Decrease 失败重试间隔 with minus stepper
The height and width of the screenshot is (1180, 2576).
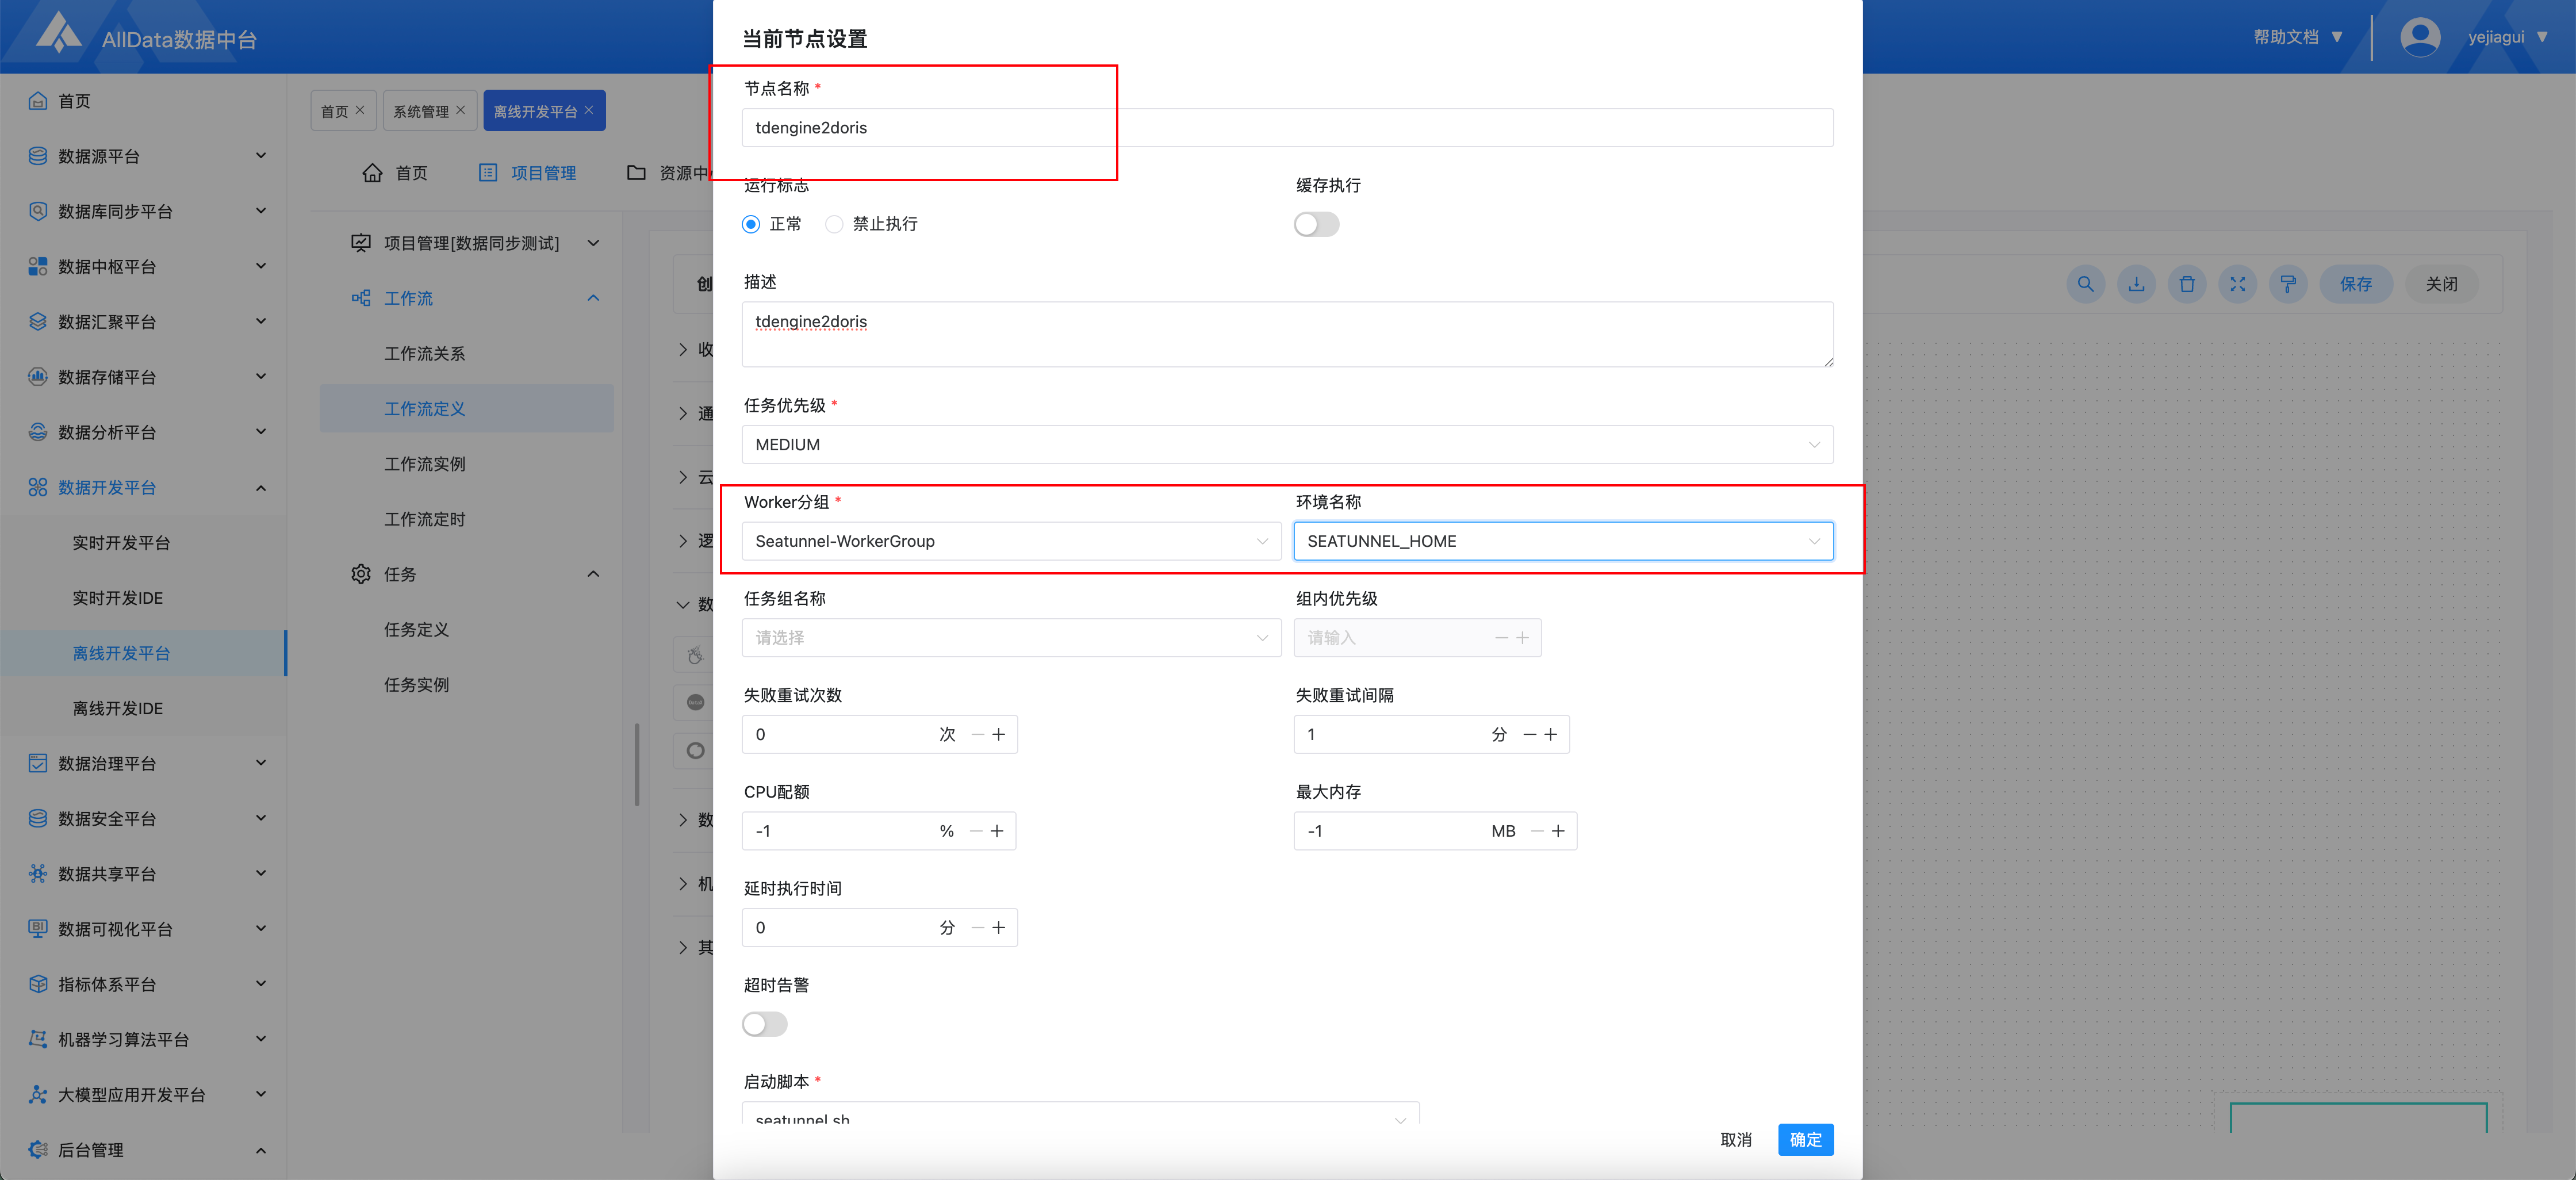click(1529, 734)
